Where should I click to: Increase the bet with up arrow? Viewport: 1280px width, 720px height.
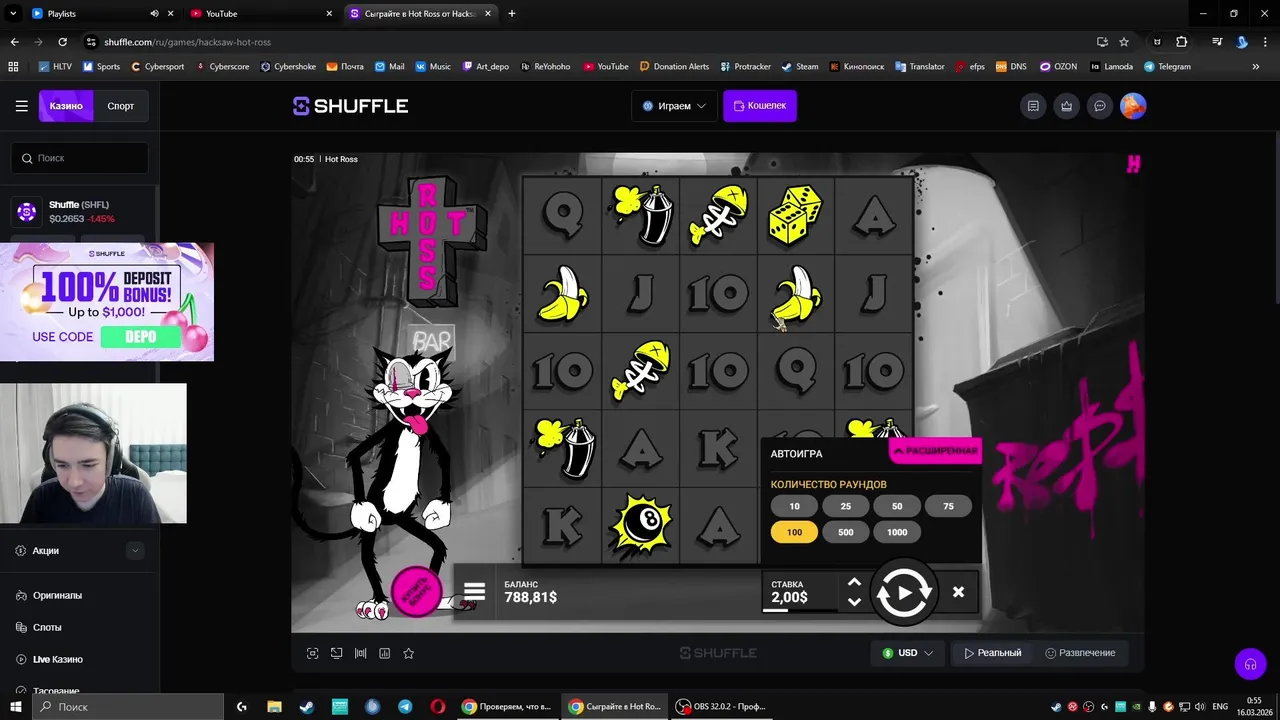854,582
